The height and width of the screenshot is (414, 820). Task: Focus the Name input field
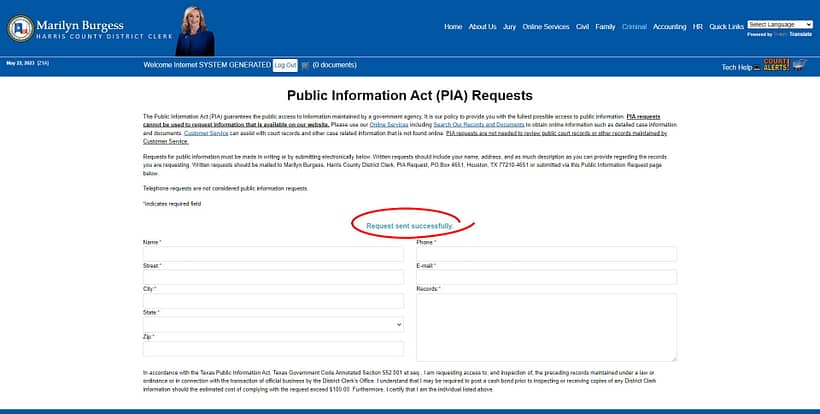click(x=273, y=254)
